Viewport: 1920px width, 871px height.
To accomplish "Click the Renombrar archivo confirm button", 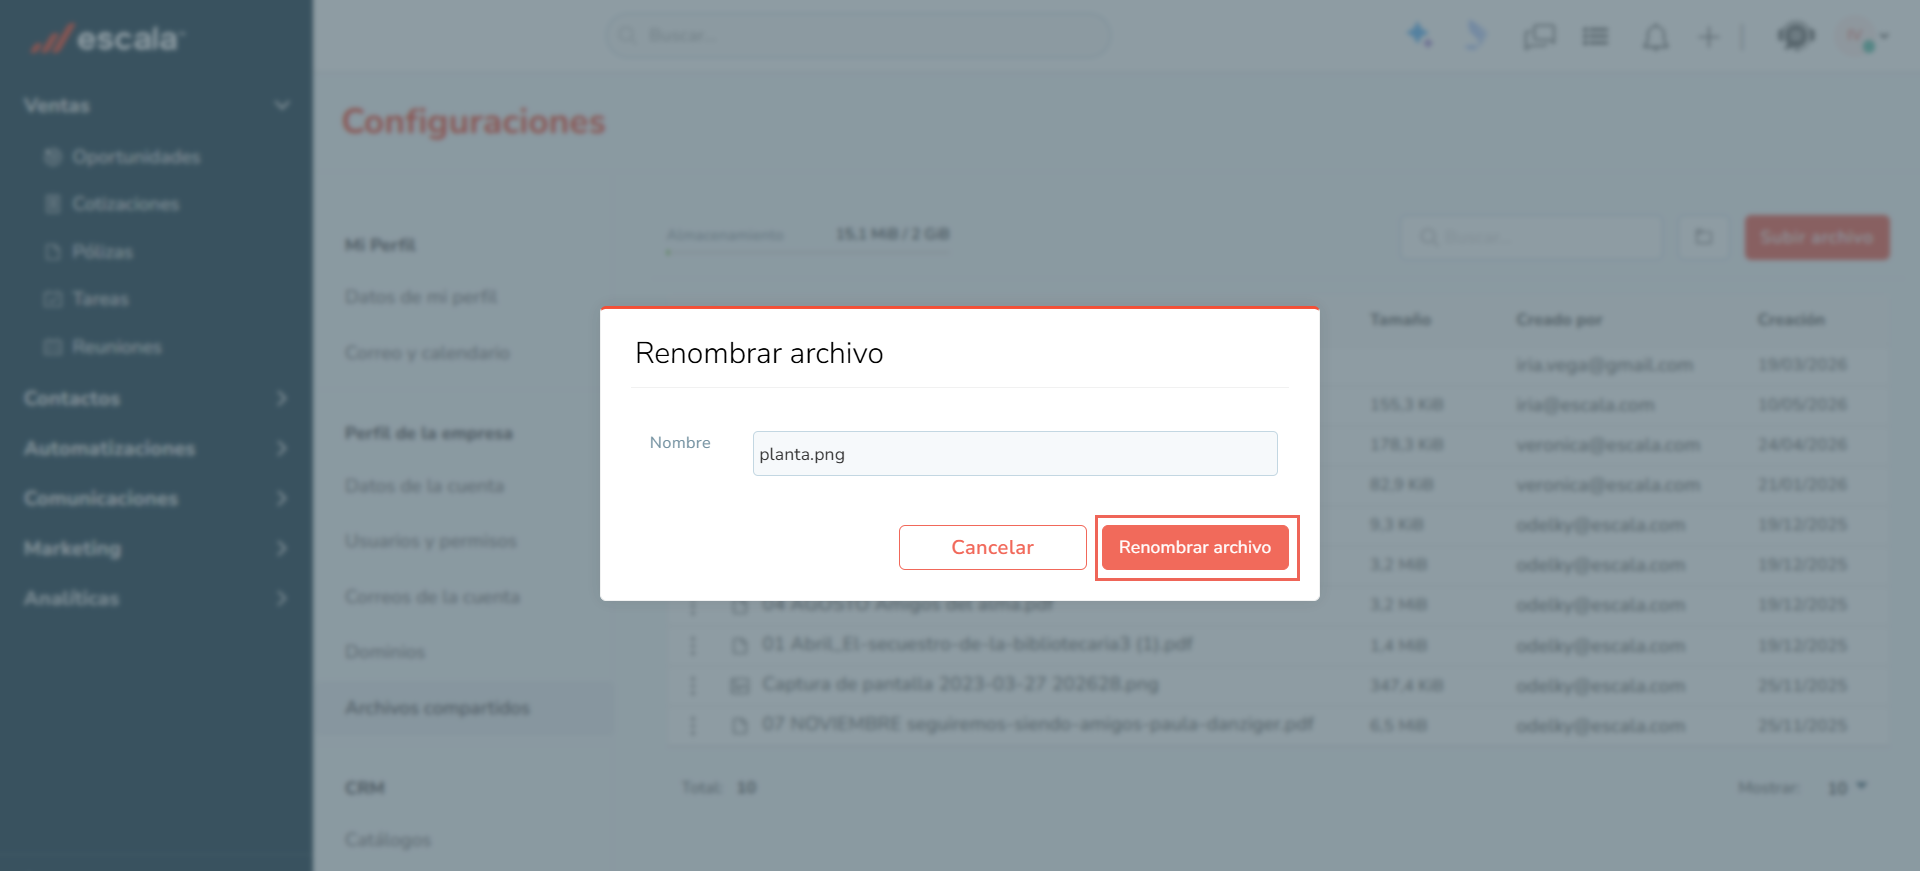I will [x=1195, y=547].
